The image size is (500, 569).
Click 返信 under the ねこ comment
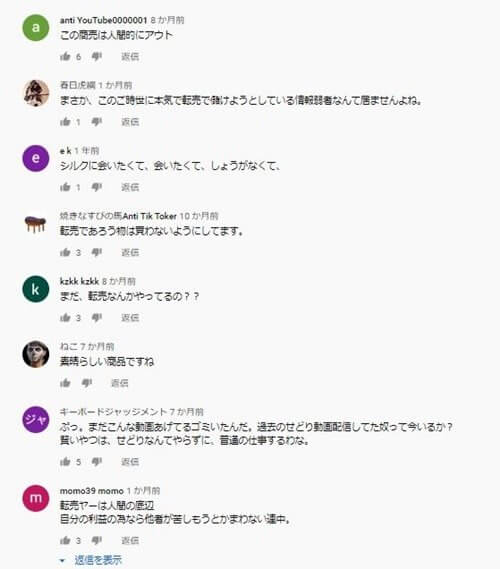point(119,383)
